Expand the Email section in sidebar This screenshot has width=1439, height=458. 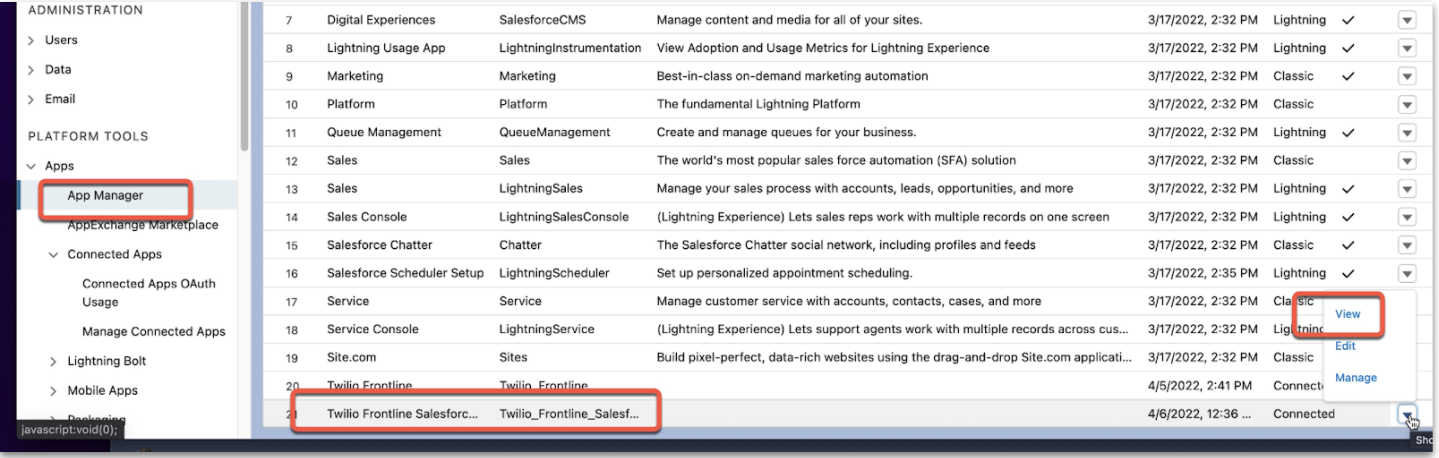coord(32,99)
